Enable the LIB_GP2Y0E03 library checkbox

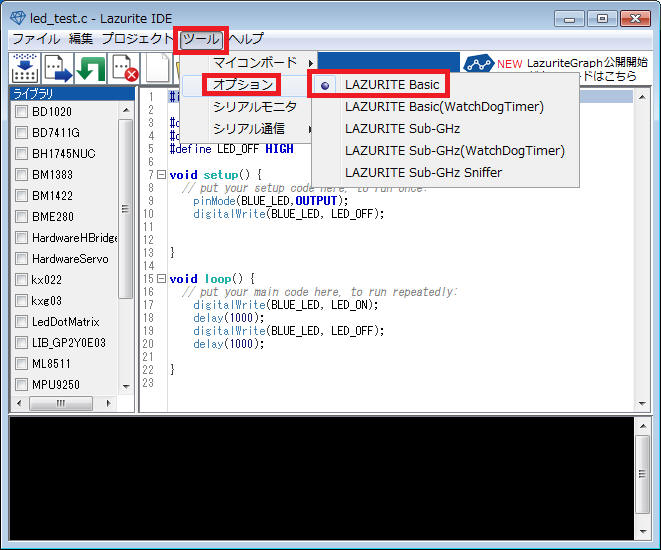pyautogui.click(x=21, y=343)
